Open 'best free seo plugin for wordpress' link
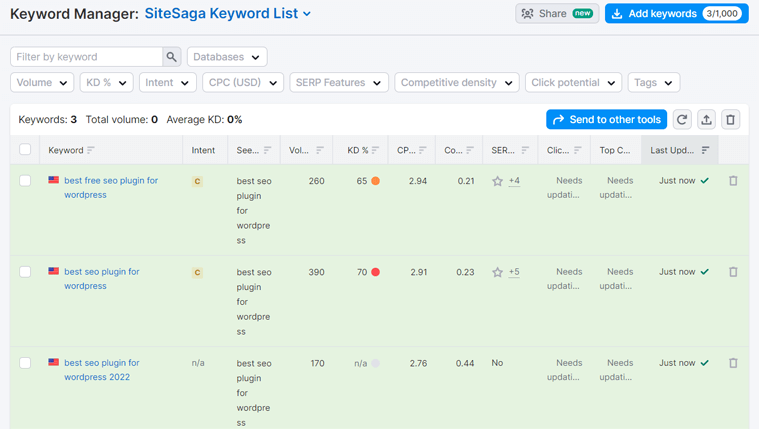Screen dimensions: 759x429 pos(111,187)
